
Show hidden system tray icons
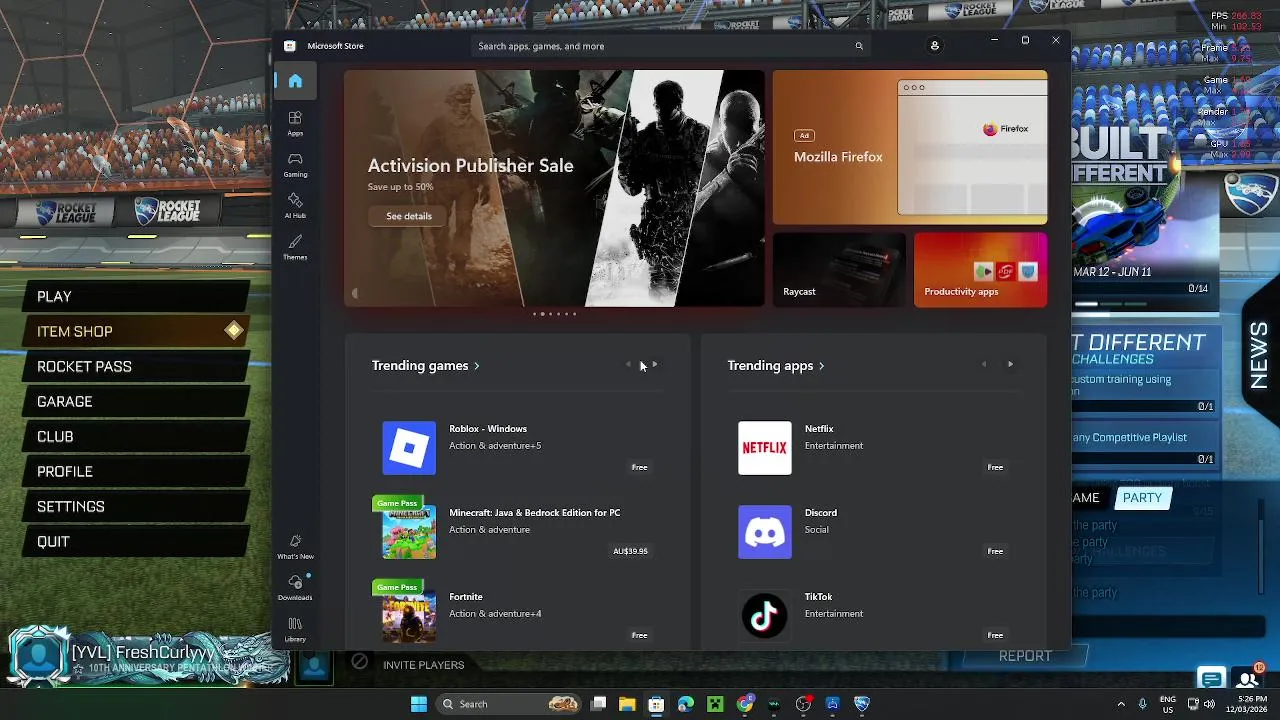(x=1121, y=704)
